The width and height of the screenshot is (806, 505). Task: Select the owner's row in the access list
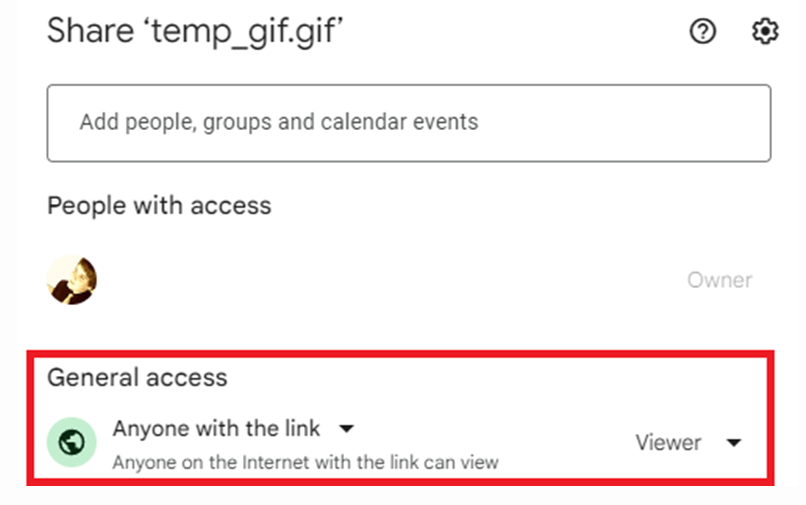coord(400,280)
